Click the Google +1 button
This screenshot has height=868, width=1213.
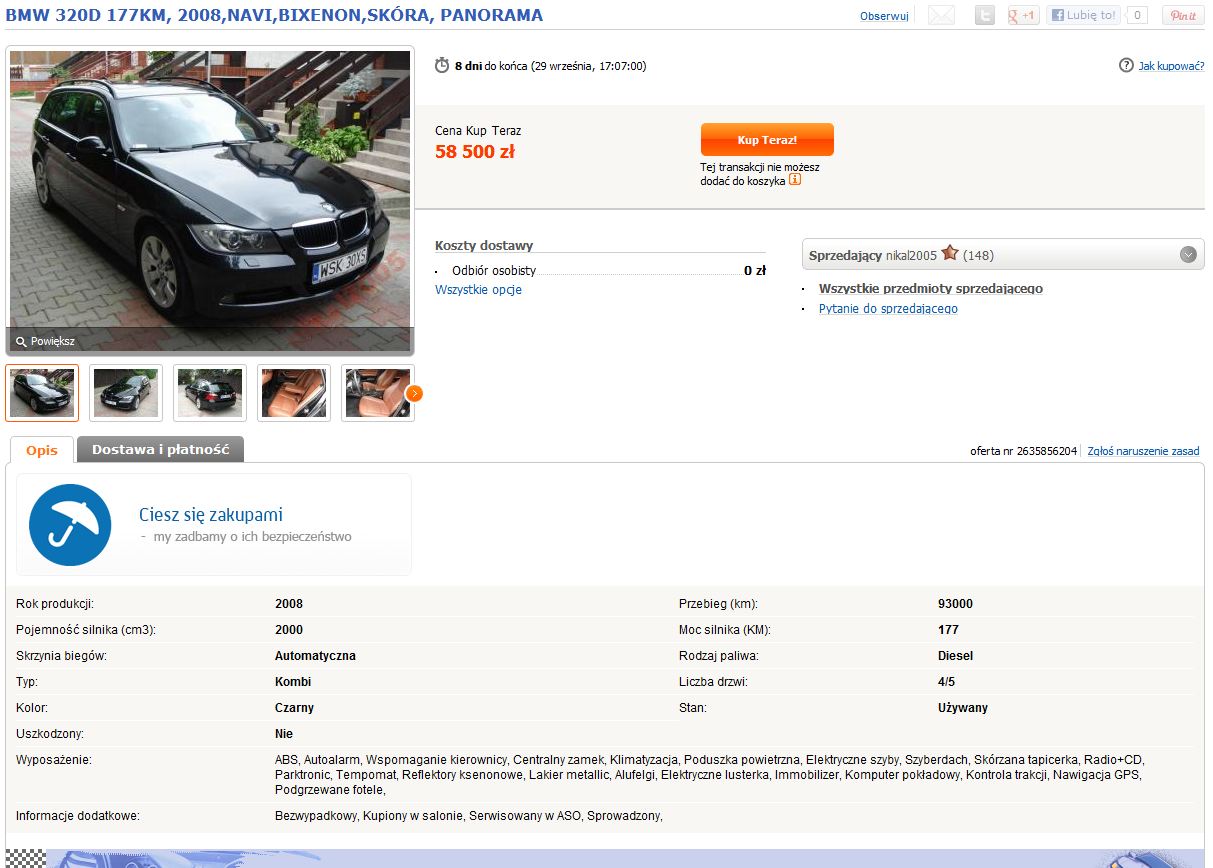(x=1023, y=15)
